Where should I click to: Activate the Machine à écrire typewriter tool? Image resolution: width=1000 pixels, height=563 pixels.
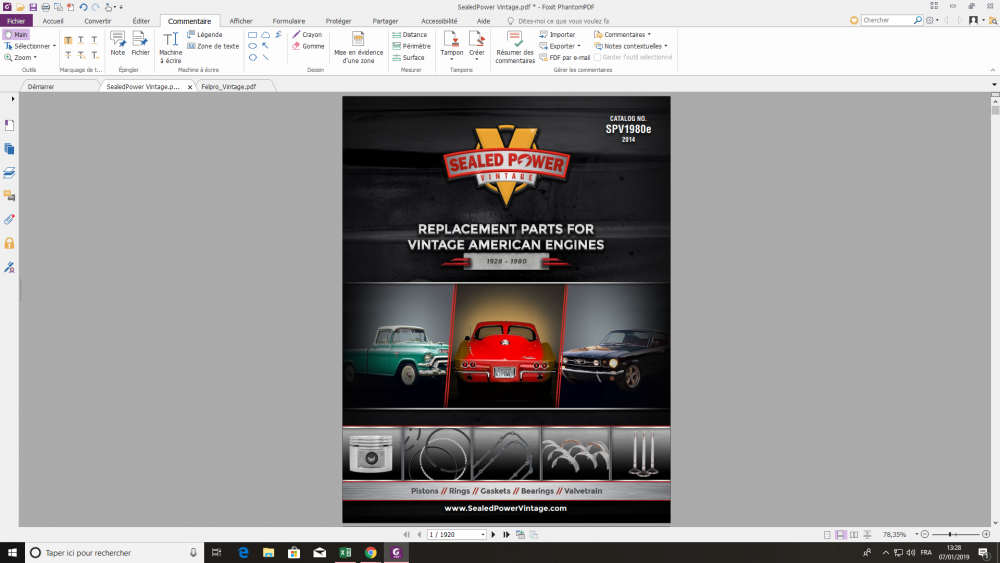(x=170, y=47)
